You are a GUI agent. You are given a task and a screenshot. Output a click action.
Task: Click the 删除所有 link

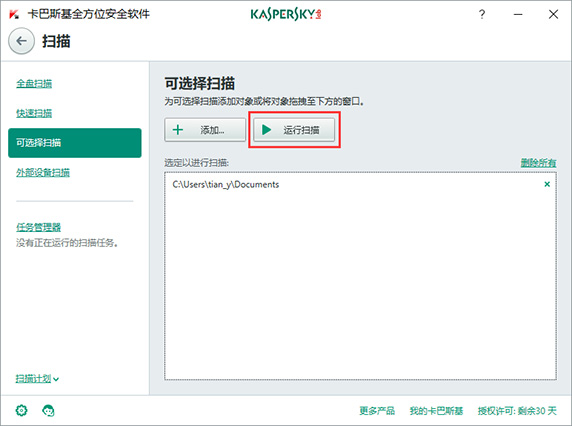(538, 163)
